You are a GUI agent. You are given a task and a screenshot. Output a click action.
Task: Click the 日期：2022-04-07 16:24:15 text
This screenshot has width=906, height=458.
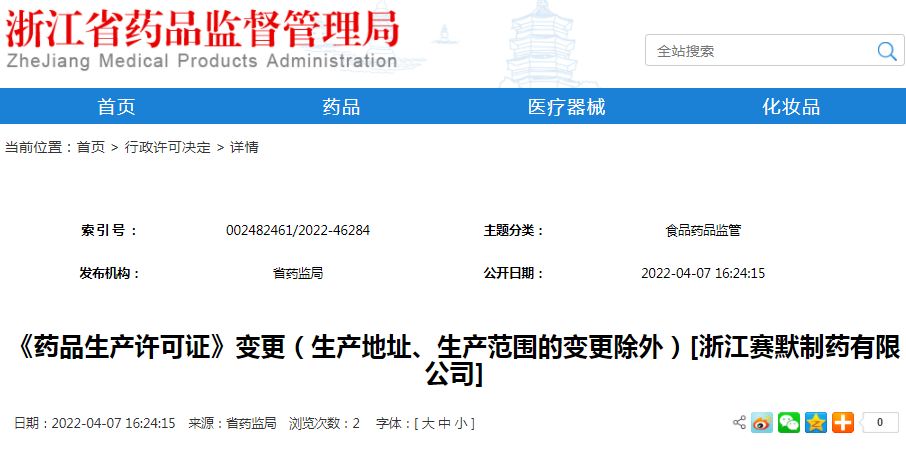(x=94, y=423)
